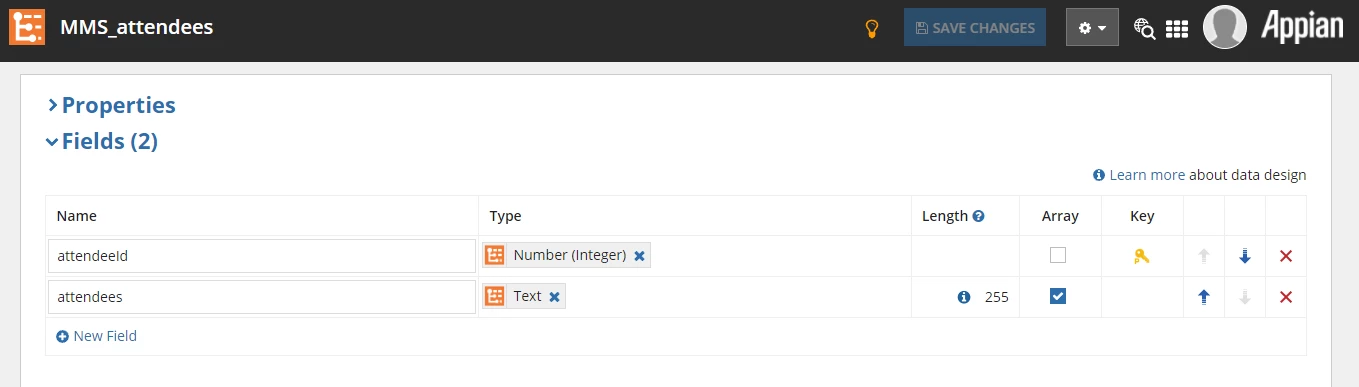Click the Length help question icon

pyautogui.click(x=979, y=216)
